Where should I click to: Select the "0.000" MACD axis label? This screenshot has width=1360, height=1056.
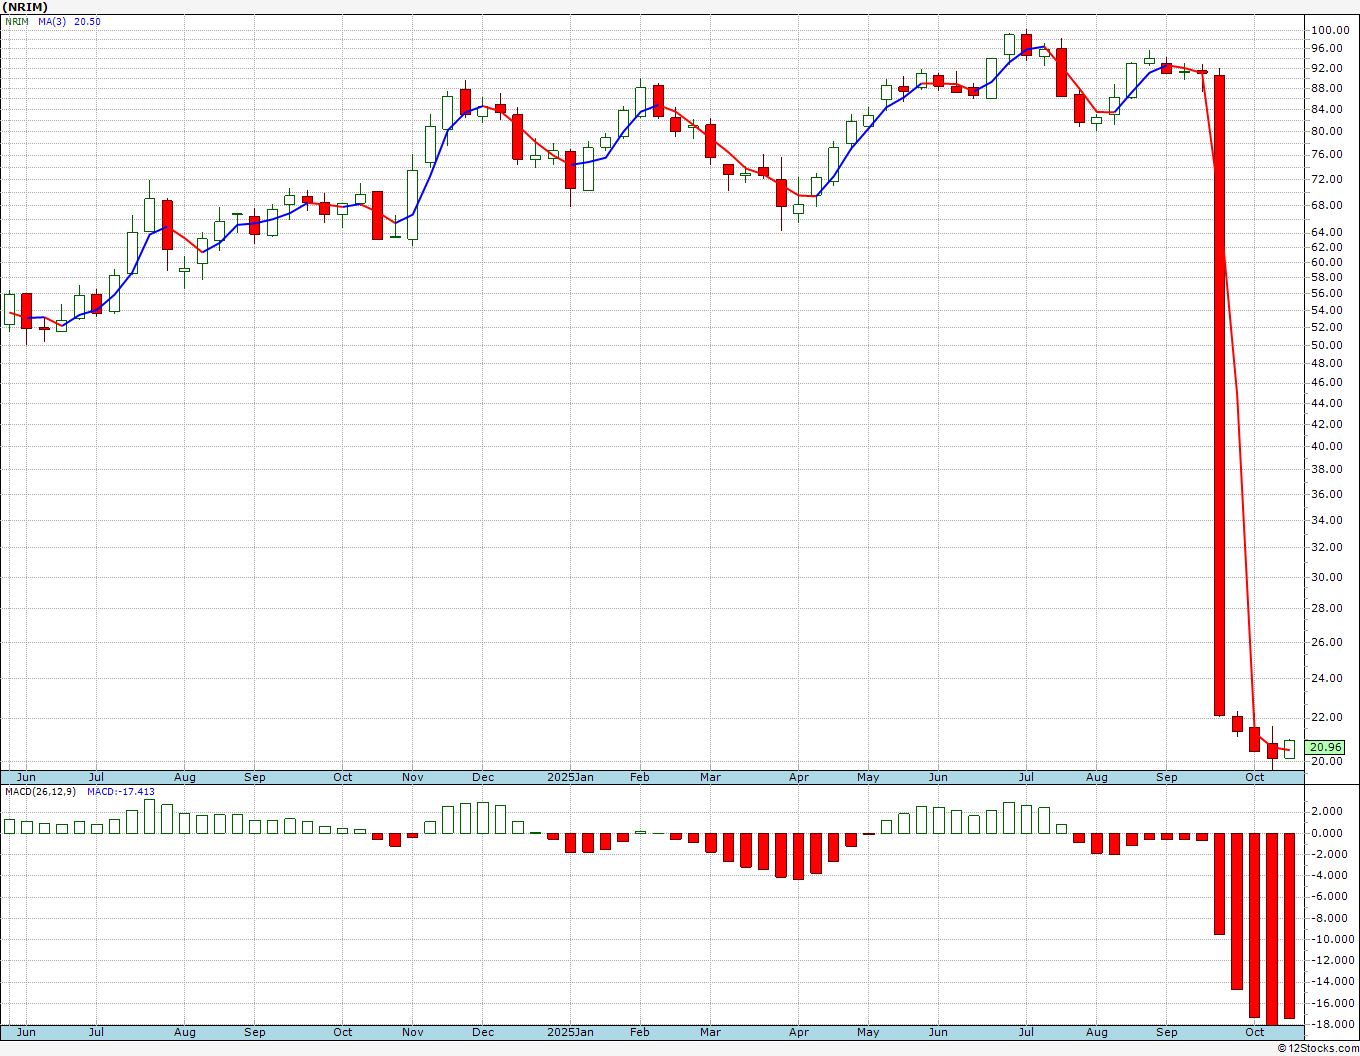[1327, 833]
